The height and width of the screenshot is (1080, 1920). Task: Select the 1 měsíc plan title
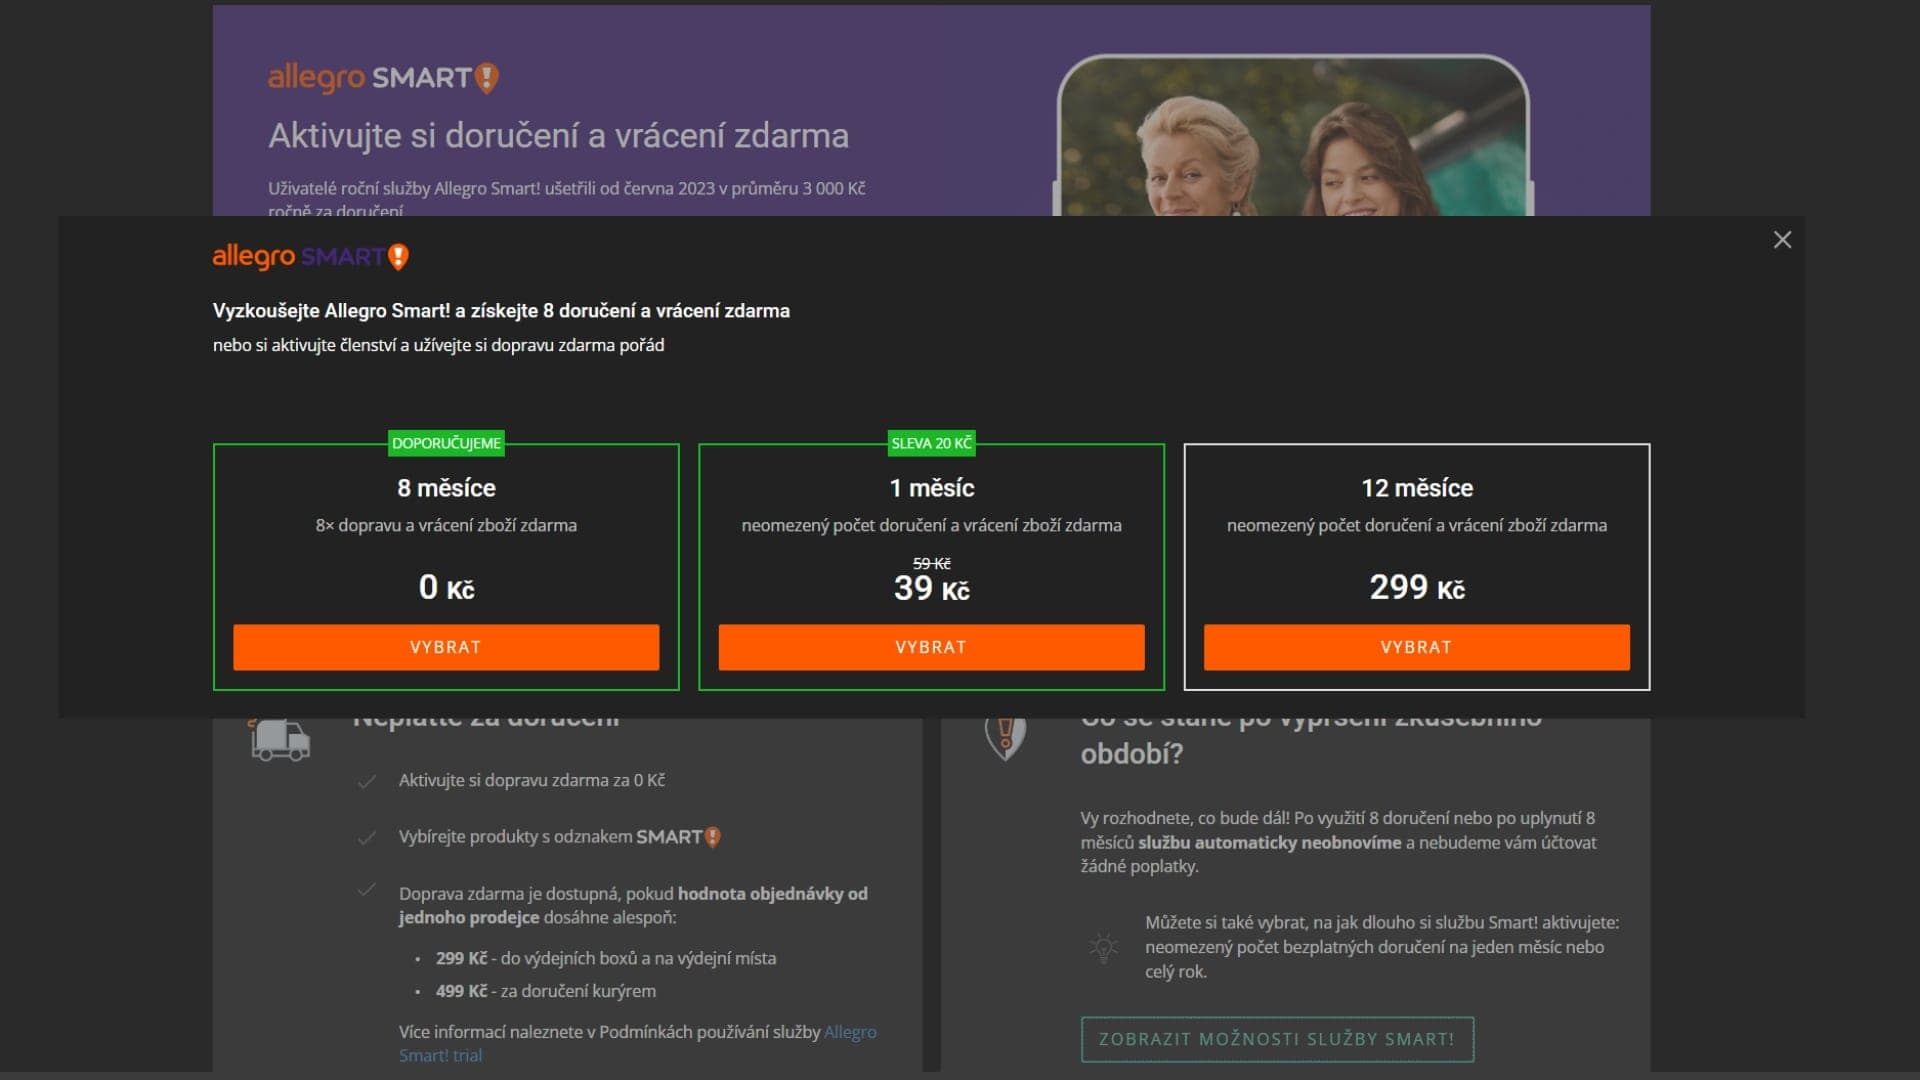point(931,488)
